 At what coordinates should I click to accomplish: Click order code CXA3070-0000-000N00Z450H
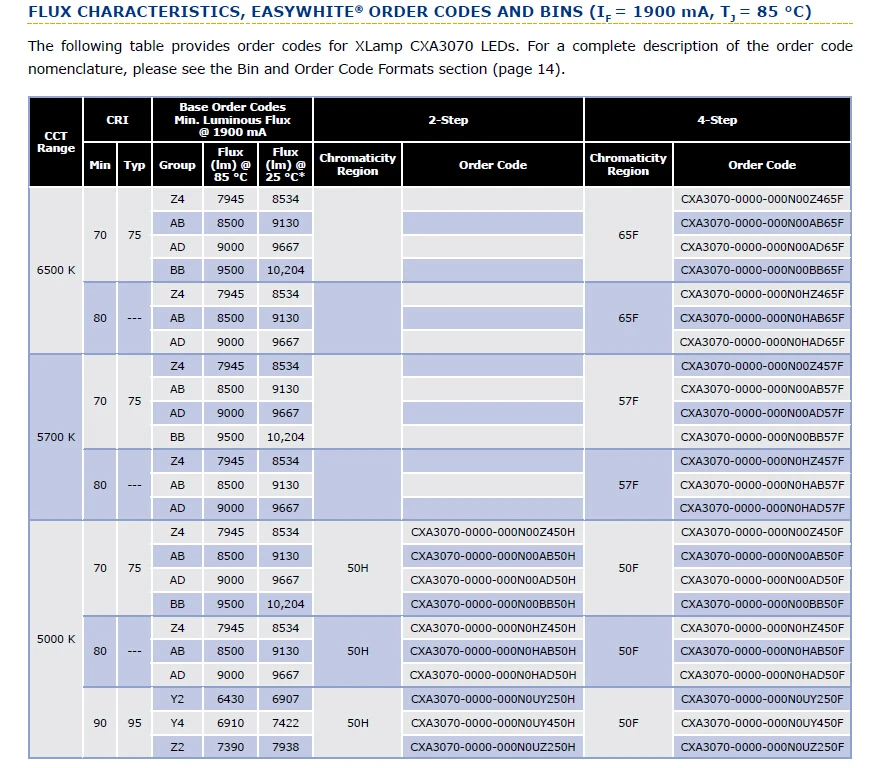tap(493, 532)
